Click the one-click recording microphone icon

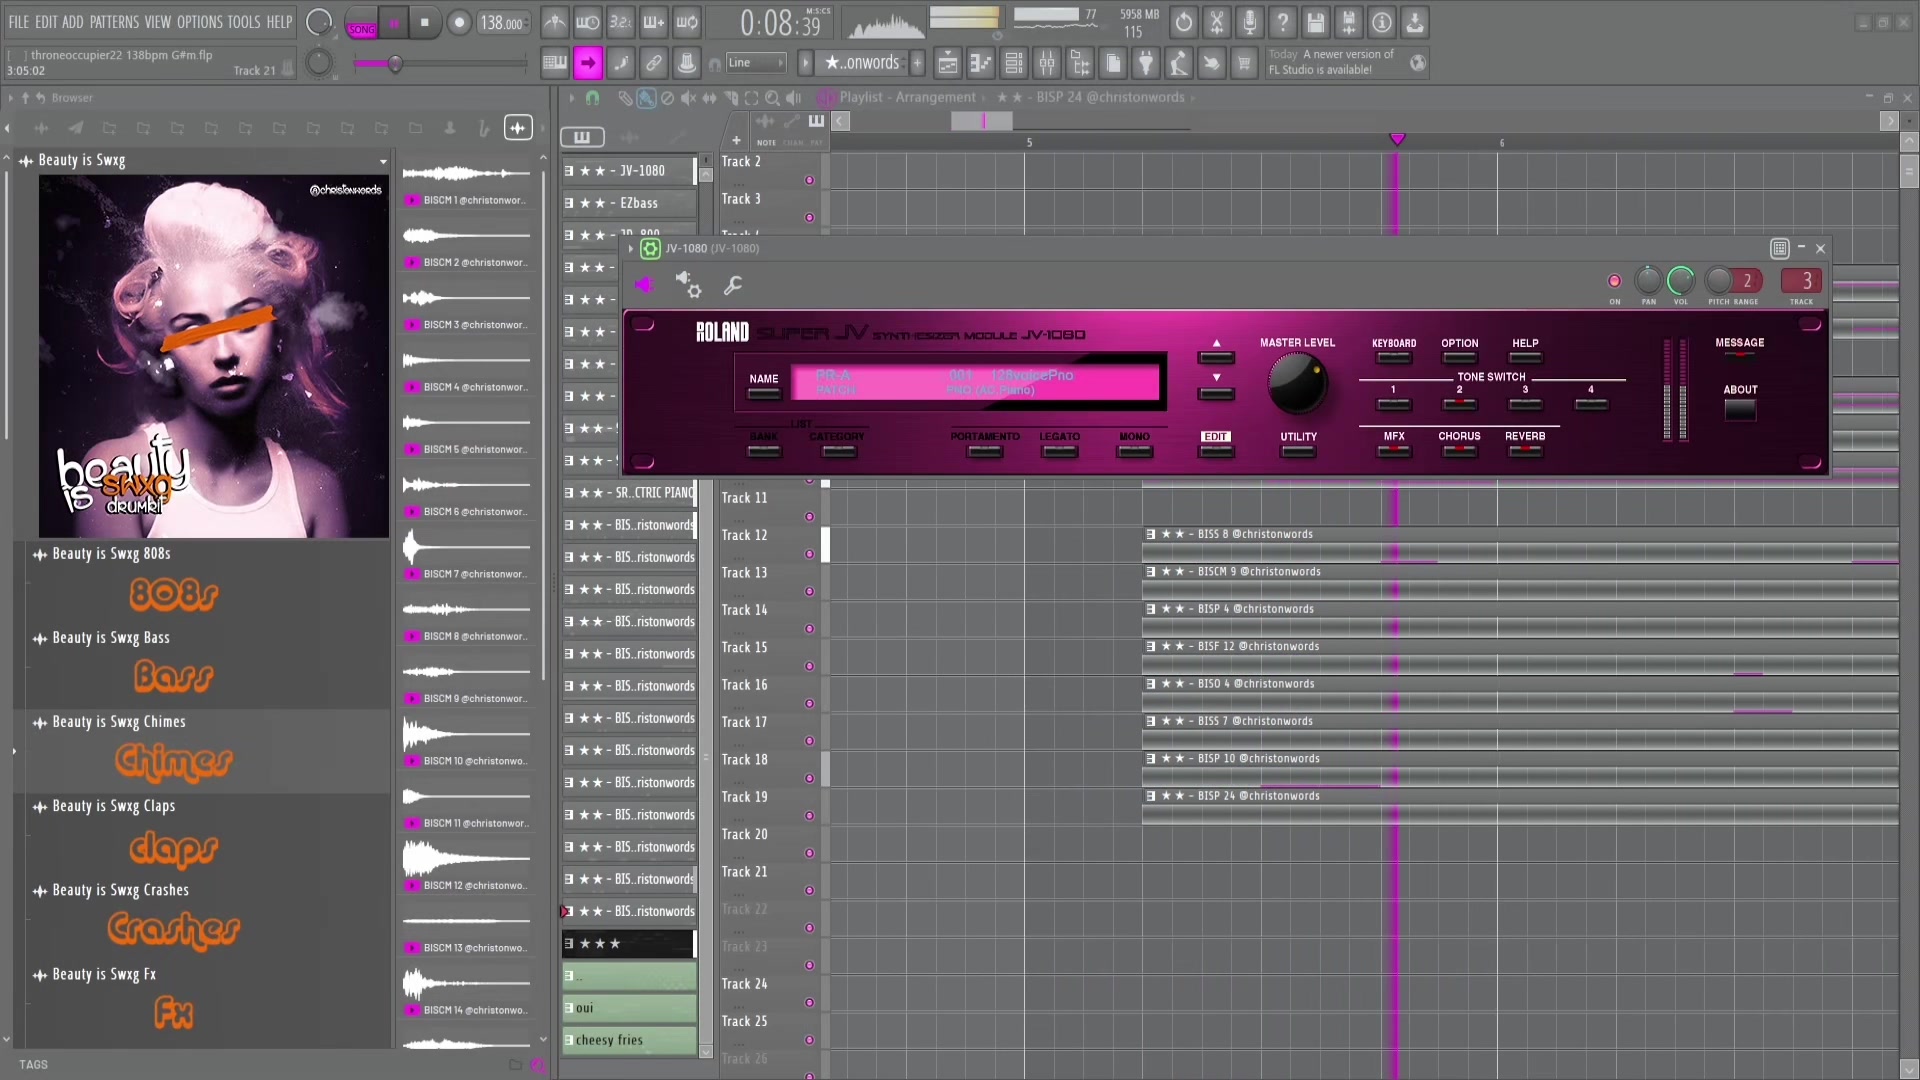pos(1250,22)
